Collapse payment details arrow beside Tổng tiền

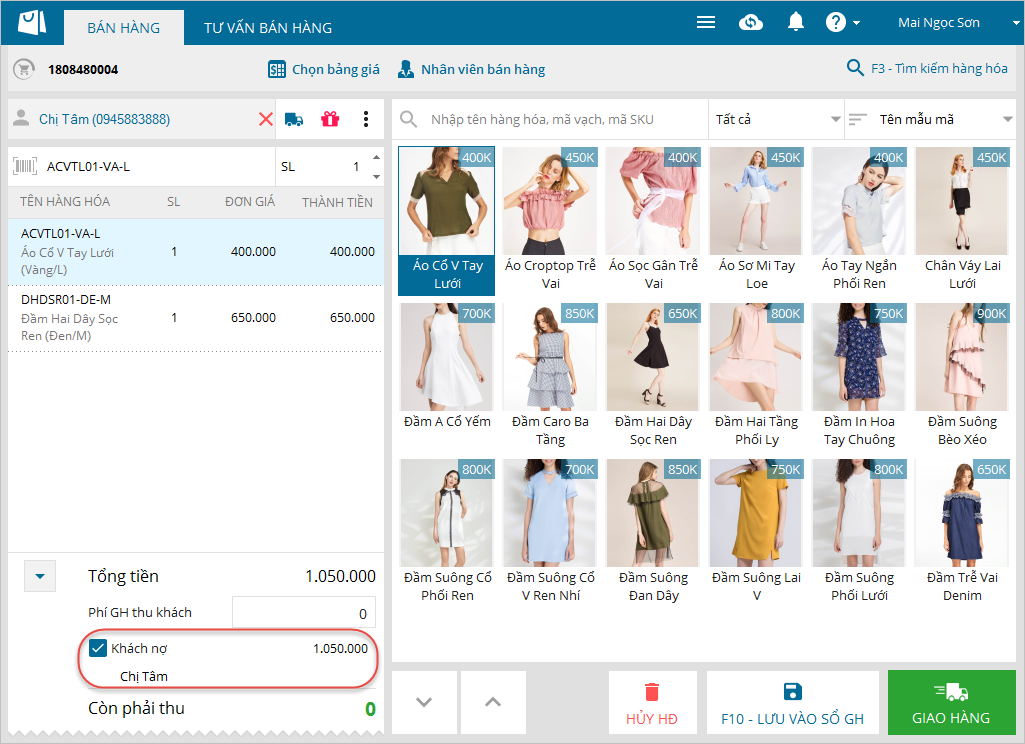pyautogui.click(x=40, y=576)
